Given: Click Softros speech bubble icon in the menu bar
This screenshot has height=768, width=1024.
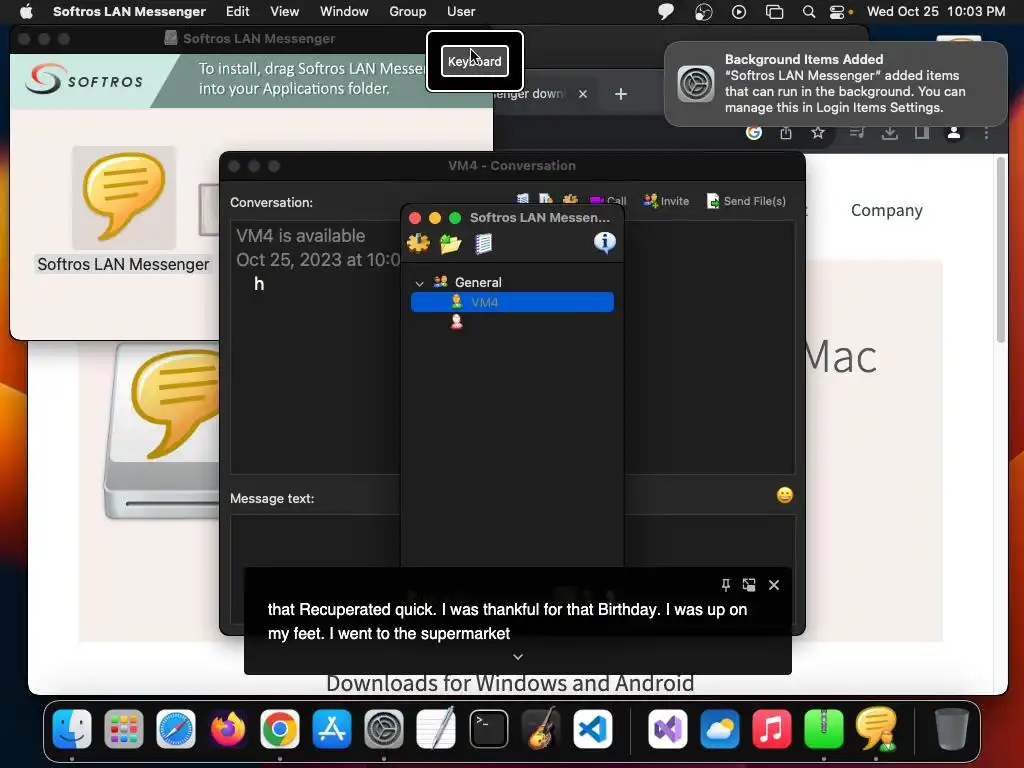Looking at the screenshot, I should (665, 11).
